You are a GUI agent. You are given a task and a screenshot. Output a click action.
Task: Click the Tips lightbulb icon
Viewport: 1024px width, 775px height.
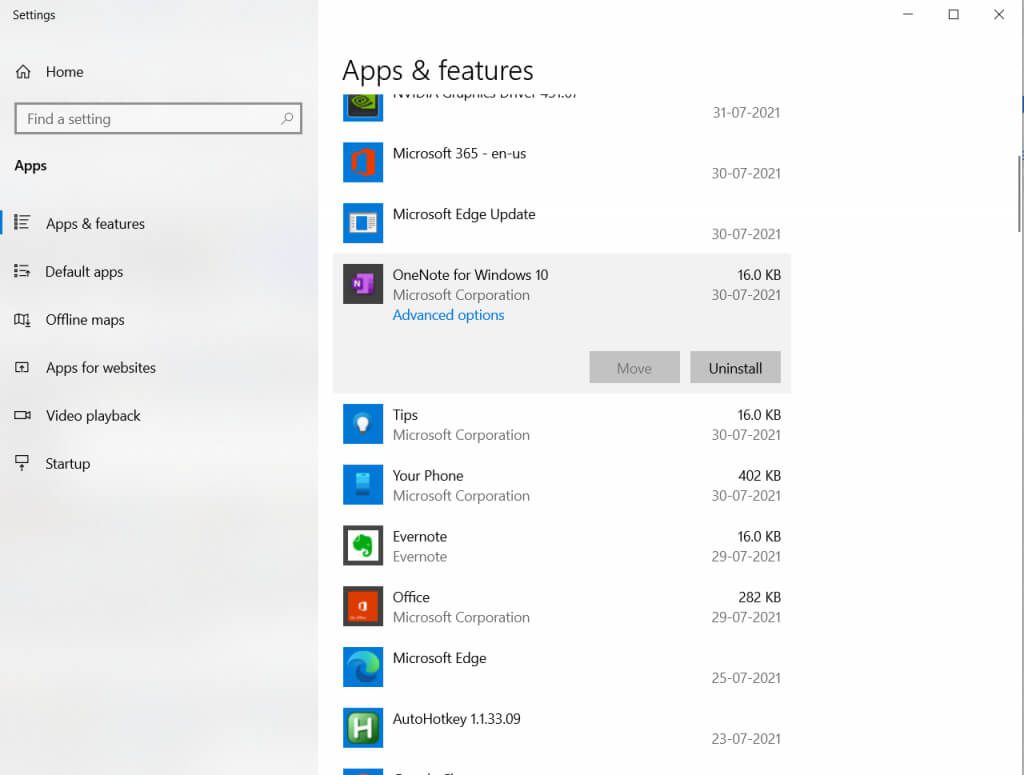coord(362,424)
